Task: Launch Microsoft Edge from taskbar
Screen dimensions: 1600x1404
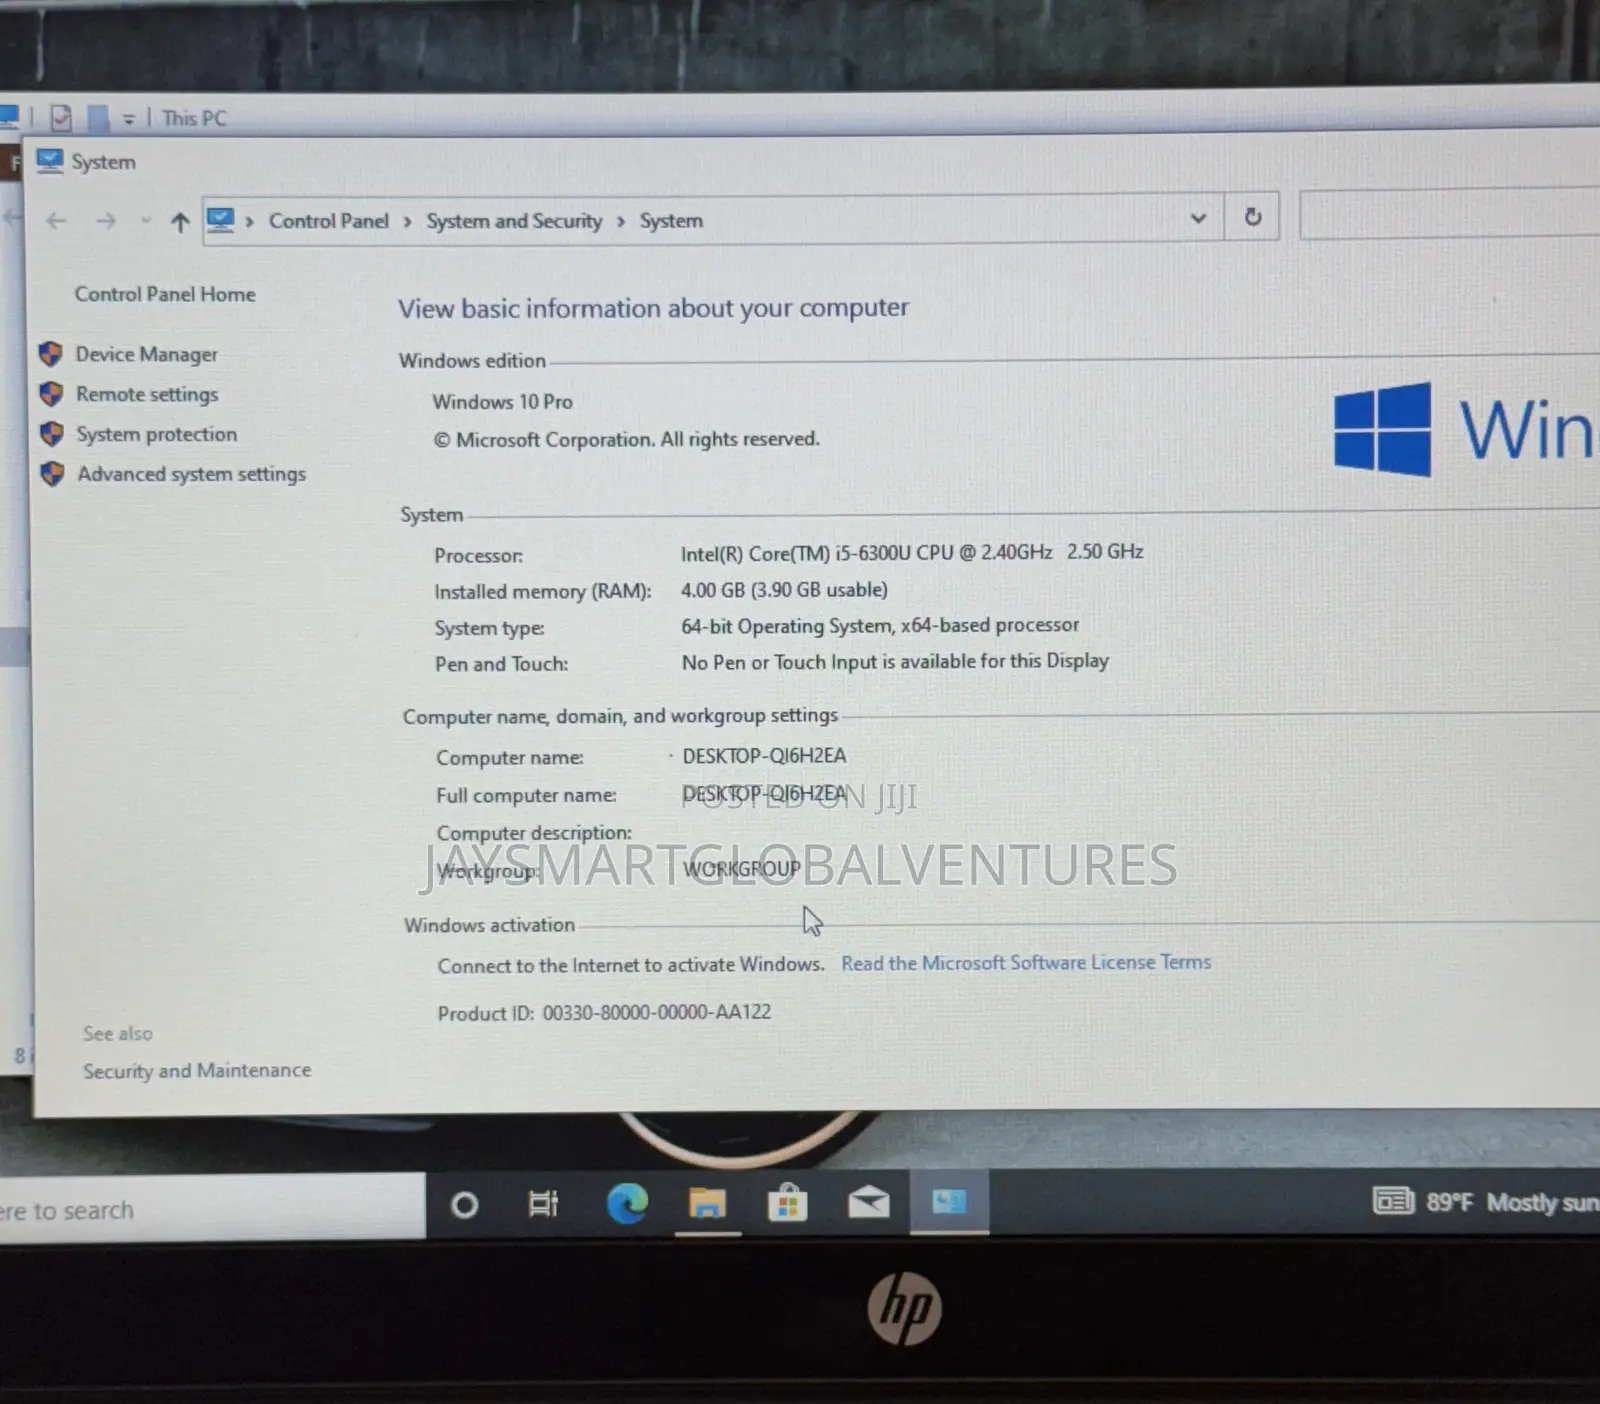Action: [x=627, y=1203]
